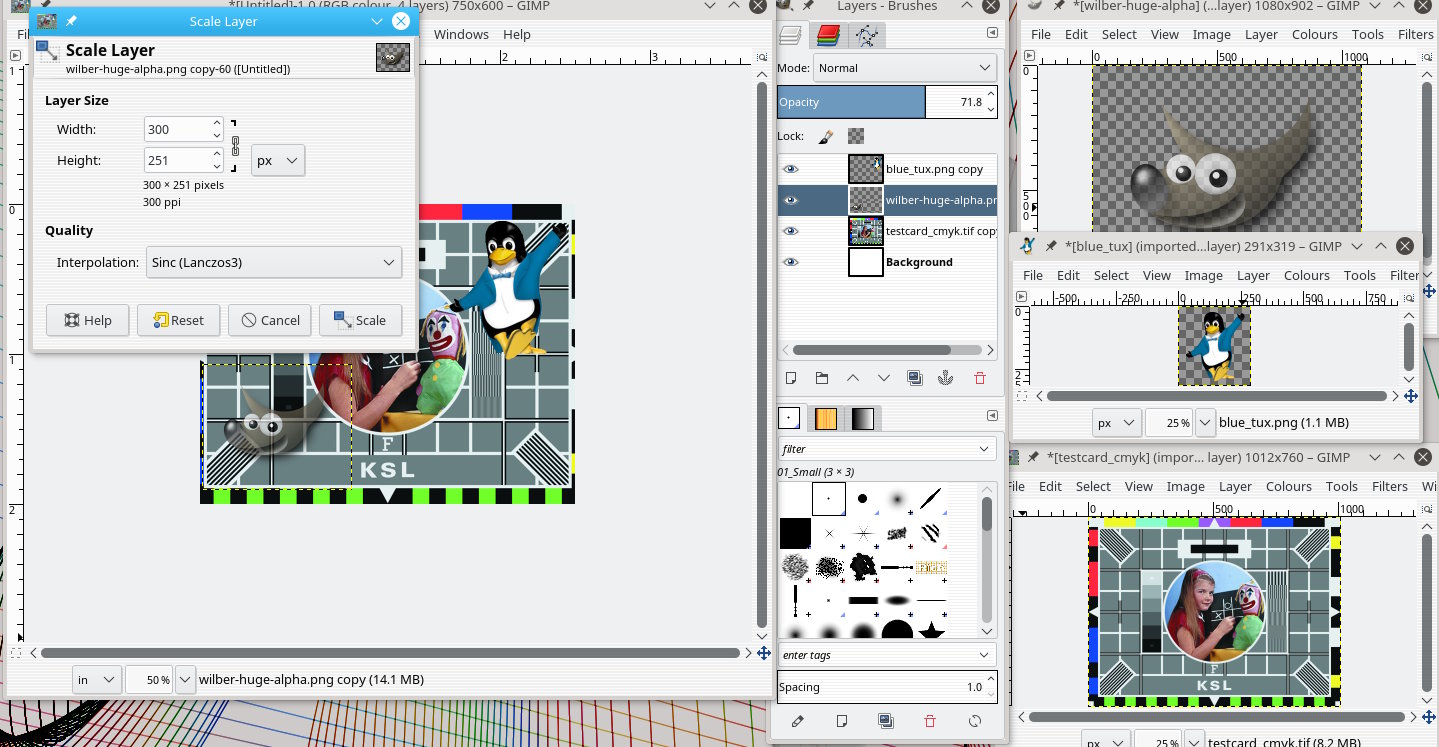Open the Patterns tab in lower dock
Viewport: 1439px width, 747px height.
click(826, 418)
